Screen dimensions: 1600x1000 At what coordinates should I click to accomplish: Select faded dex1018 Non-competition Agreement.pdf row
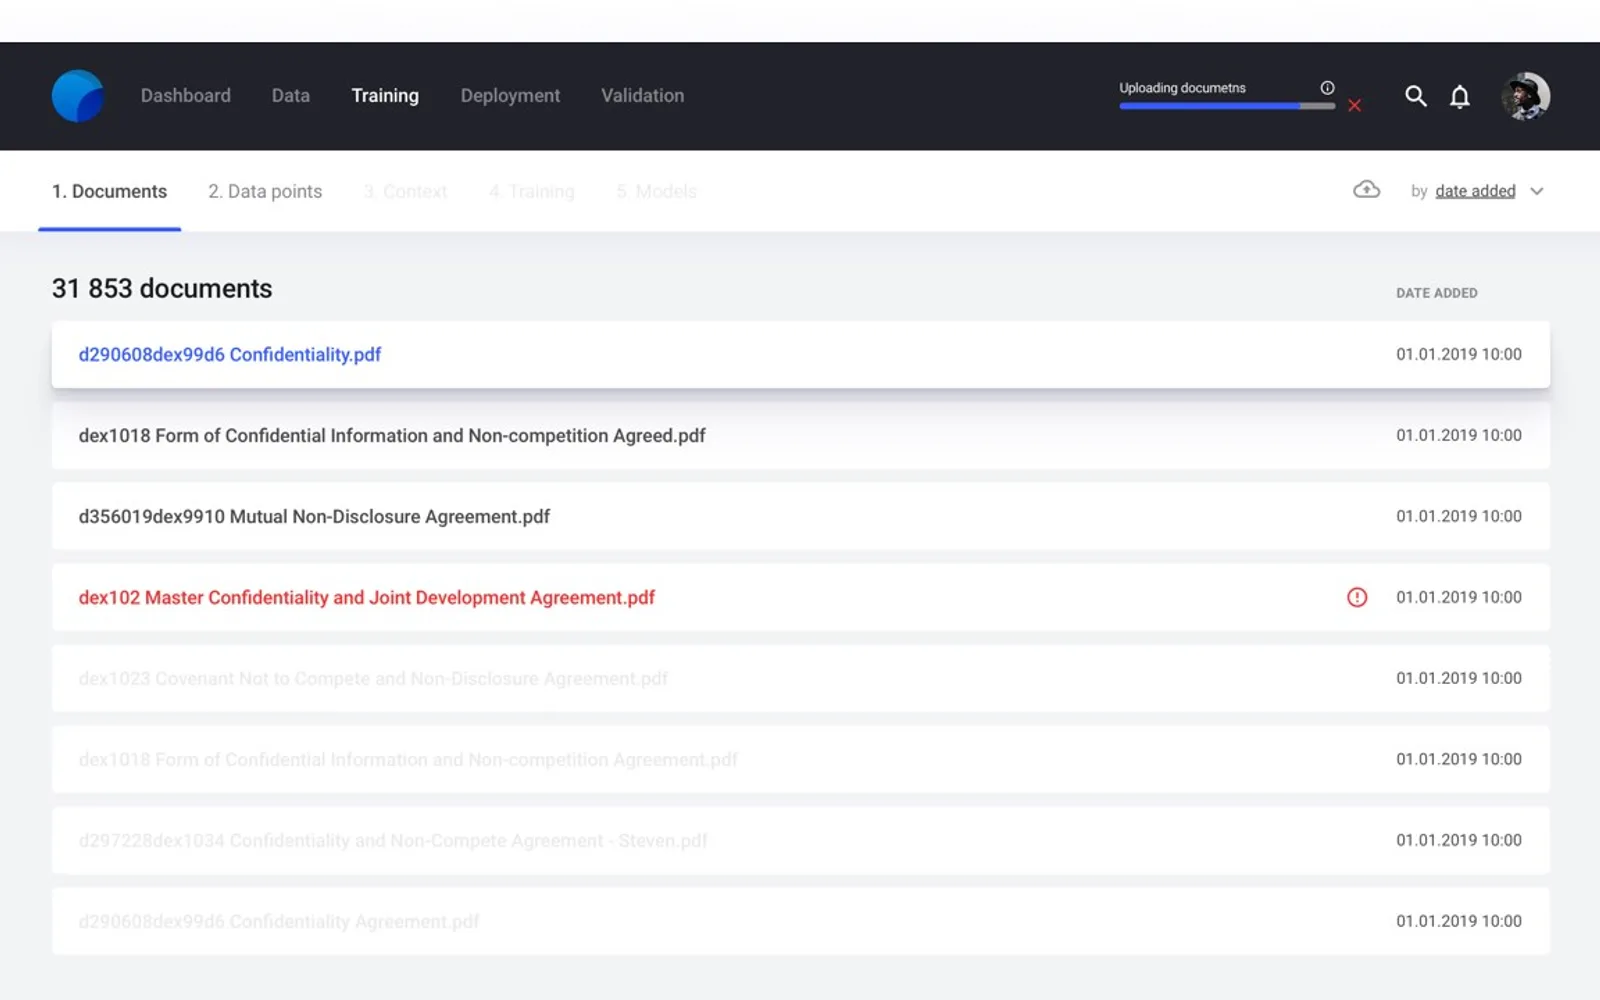pyautogui.click(x=801, y=759)
